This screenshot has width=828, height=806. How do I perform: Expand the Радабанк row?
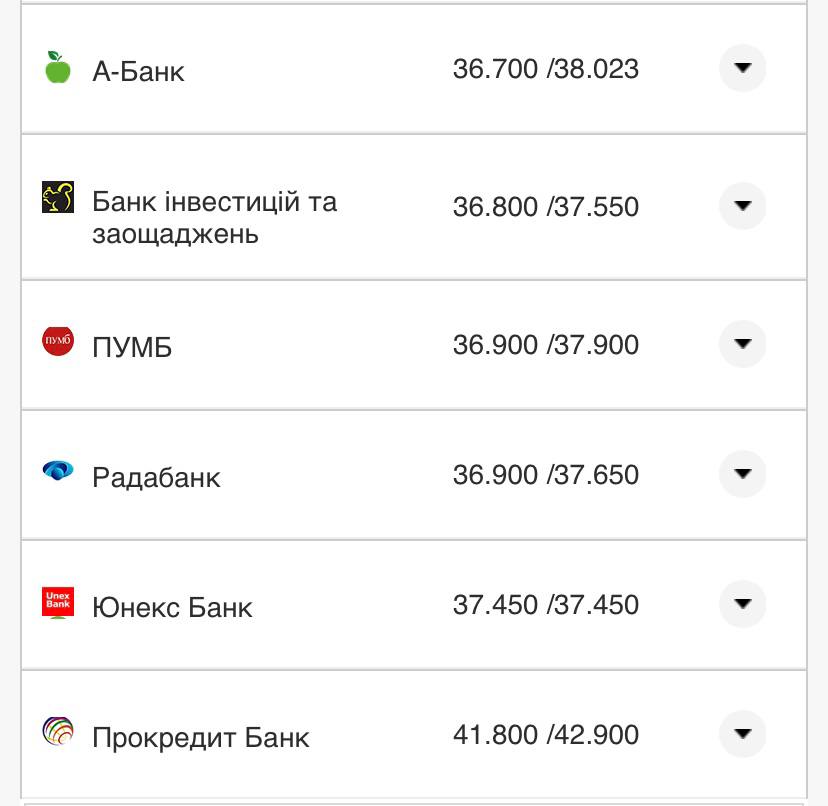(742, 474)
